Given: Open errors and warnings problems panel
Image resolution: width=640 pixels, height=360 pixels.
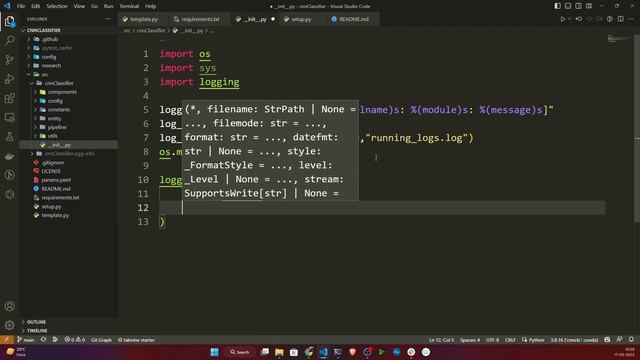Looking at the screenshot, I should pos(75,340).
